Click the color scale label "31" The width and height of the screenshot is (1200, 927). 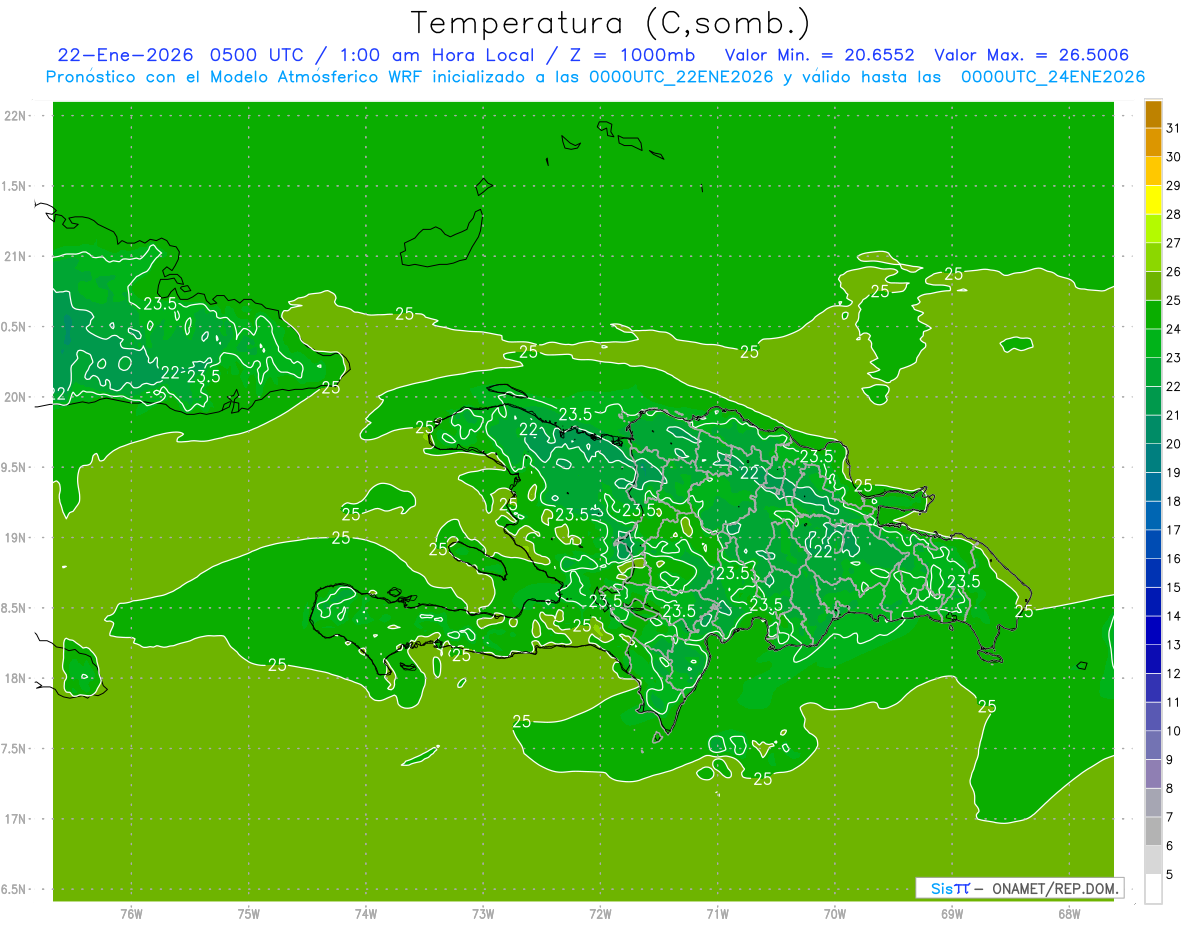click(x=1173, y=128)
